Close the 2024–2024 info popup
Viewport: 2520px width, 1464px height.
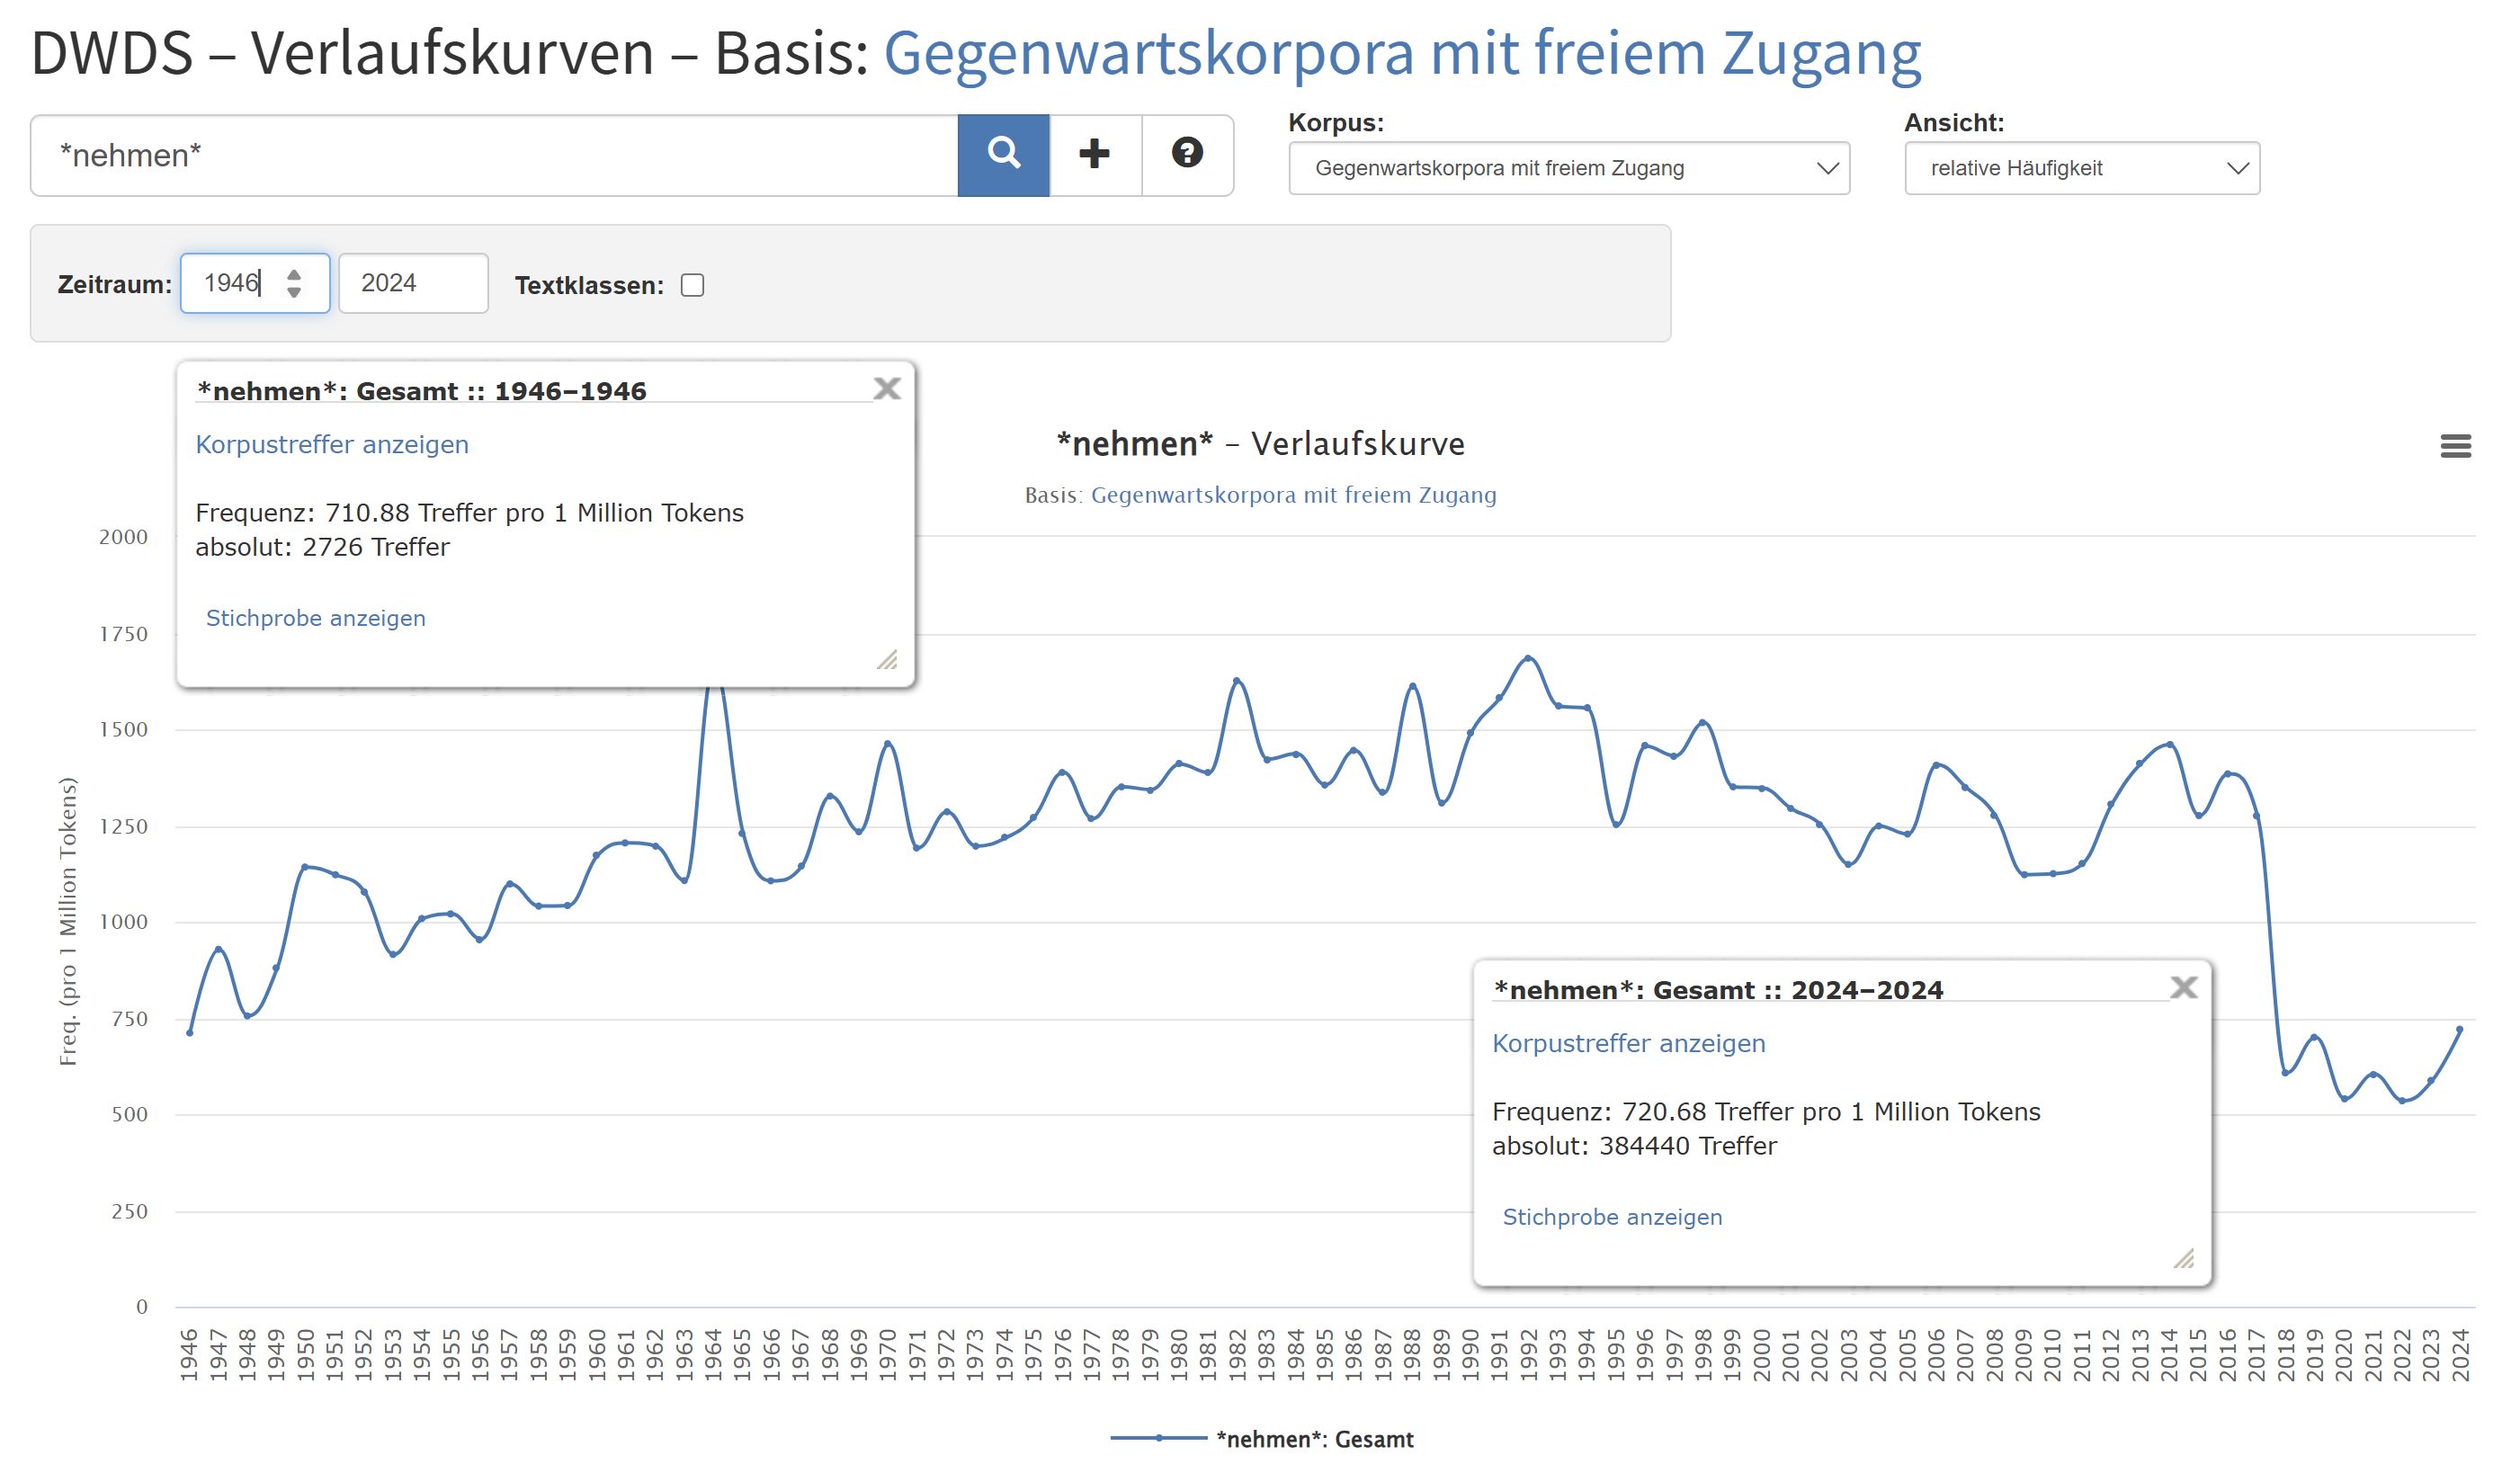coord(2184,987)
